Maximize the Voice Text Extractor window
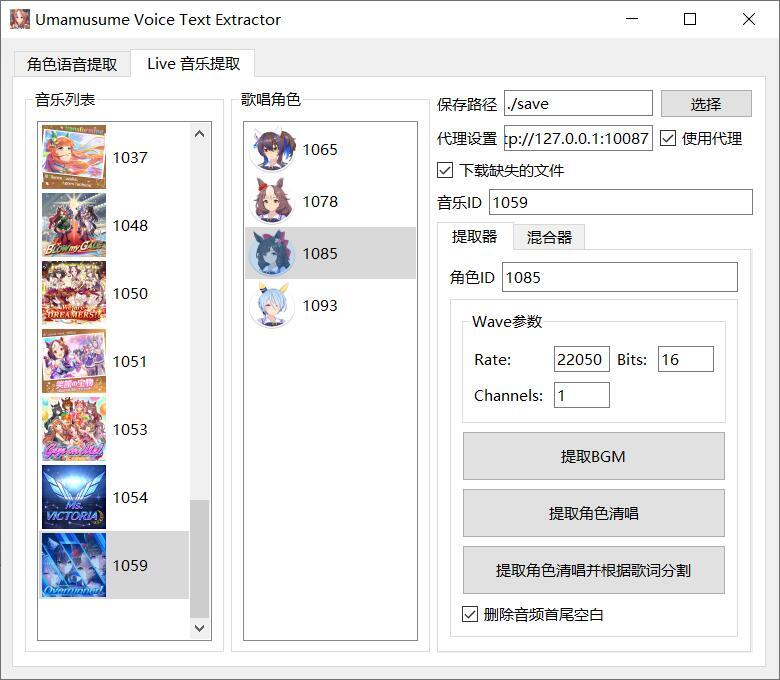Viewport: 780px width, 680px height. pos(690,19)
